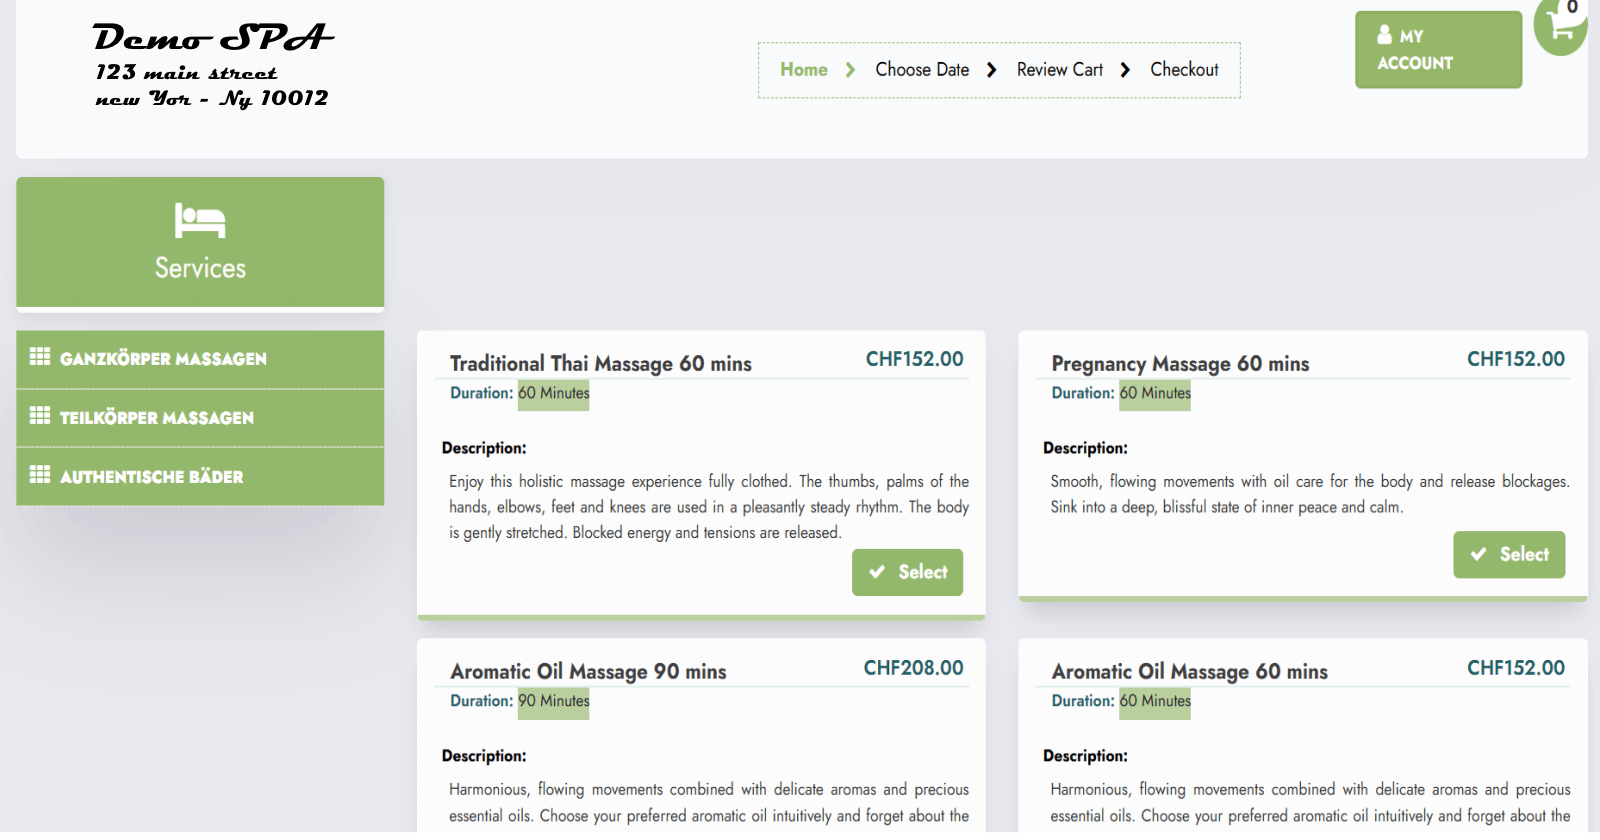Click grid icon beside Ganzkörper Massagen

point(40,357)
